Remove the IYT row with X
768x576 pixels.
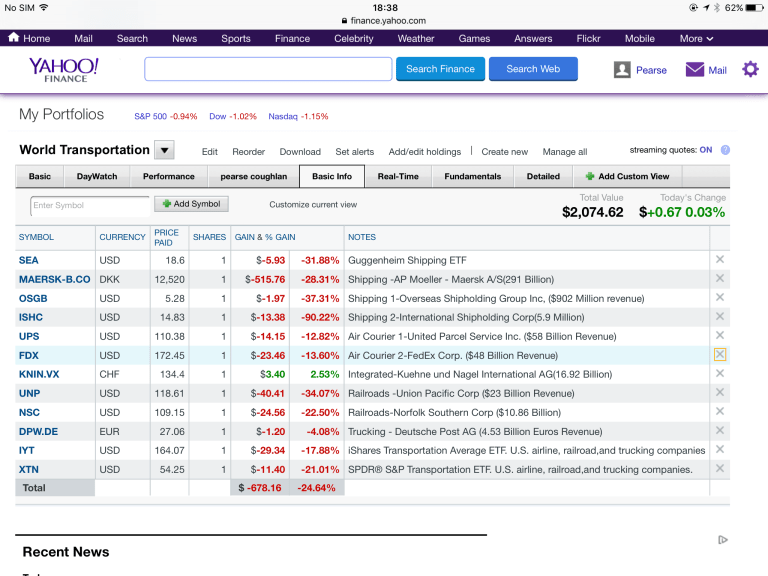coord(720,449)
